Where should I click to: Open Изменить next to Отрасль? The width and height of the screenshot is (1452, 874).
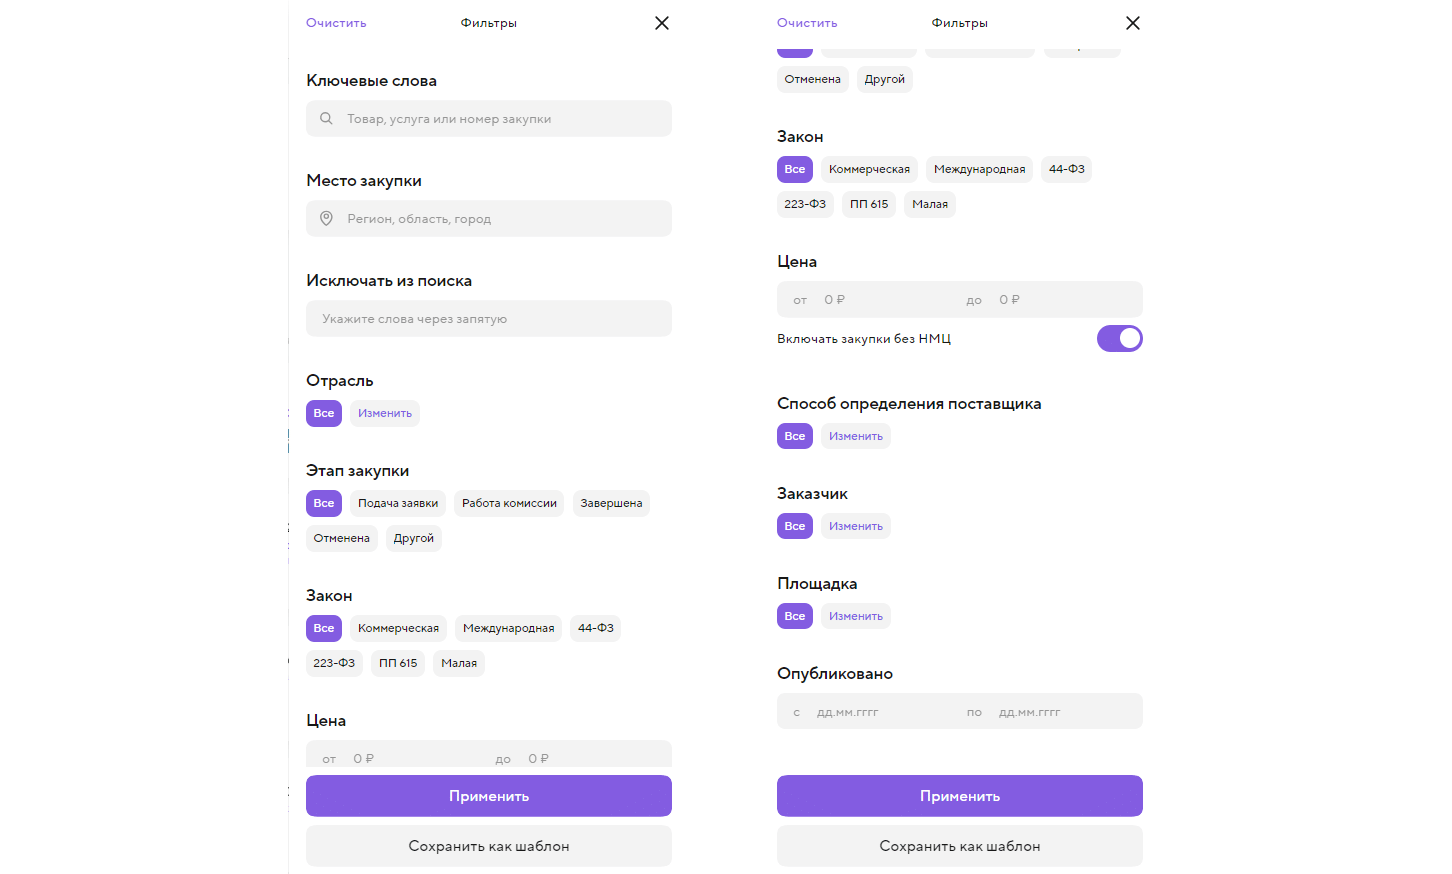click(385, 414)
